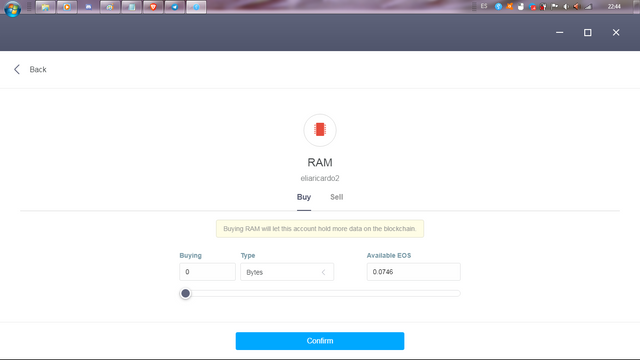The image size is (640, 360).
Task: Click the orange Avast tray icon
Action: (x=509, y=7)
